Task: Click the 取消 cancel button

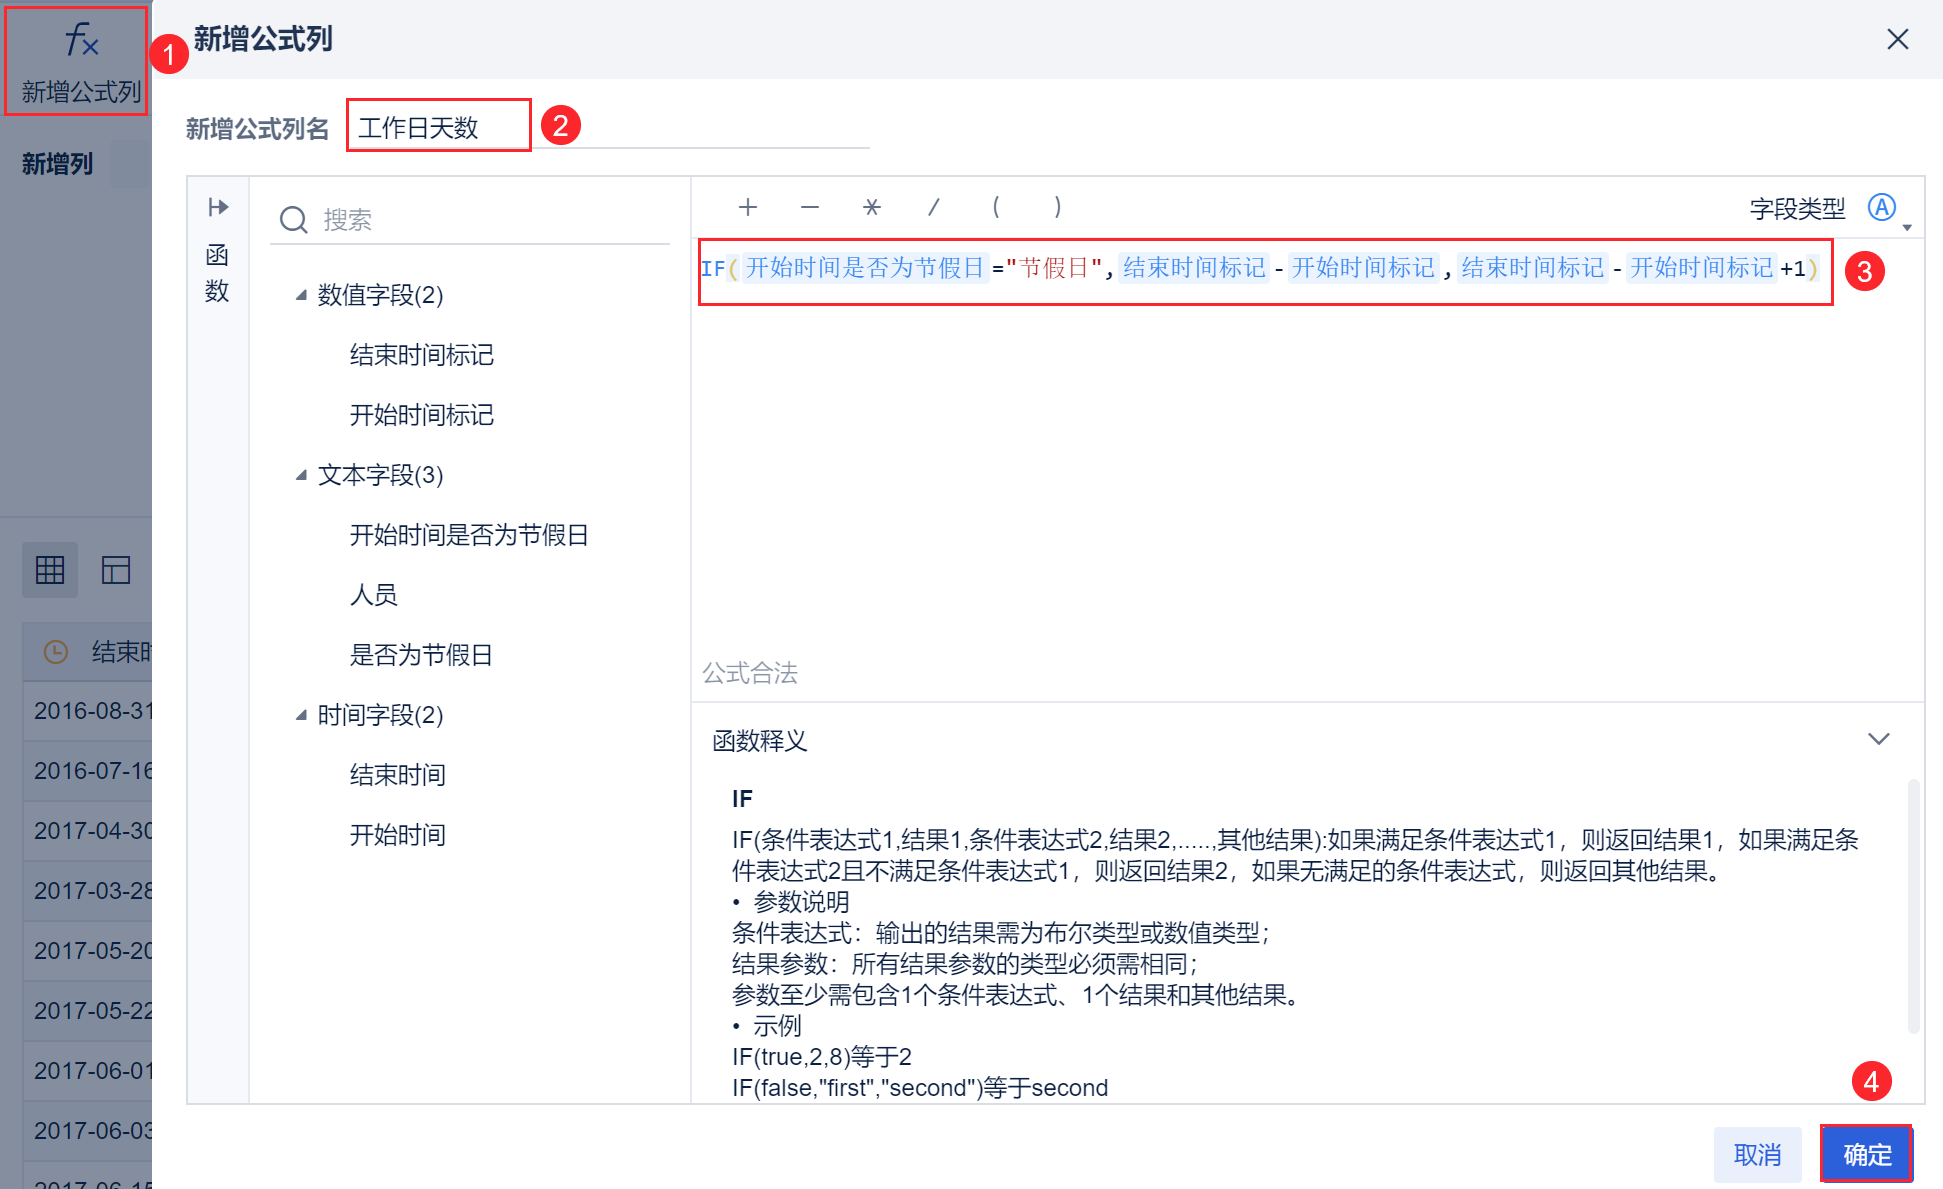Action: click(1757, 1154)
